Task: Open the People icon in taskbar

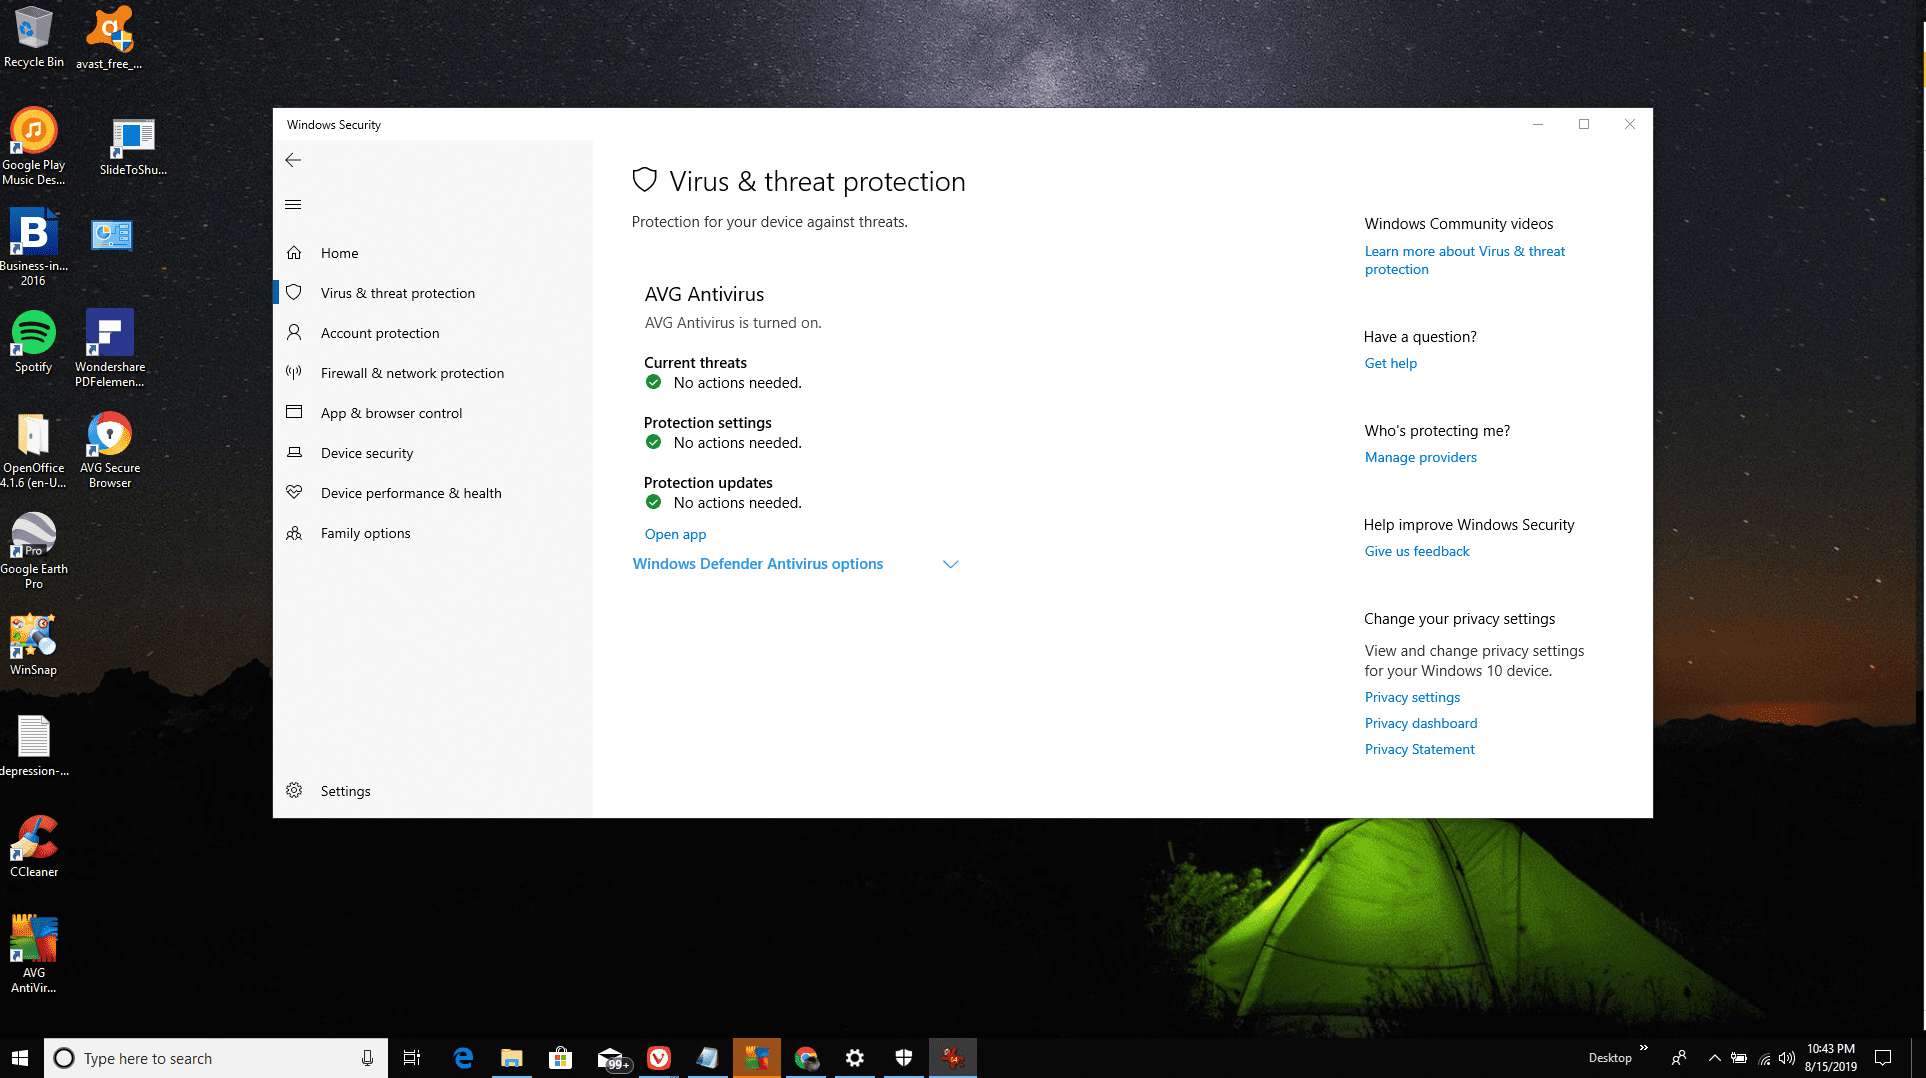Action: point(1679,1058)
